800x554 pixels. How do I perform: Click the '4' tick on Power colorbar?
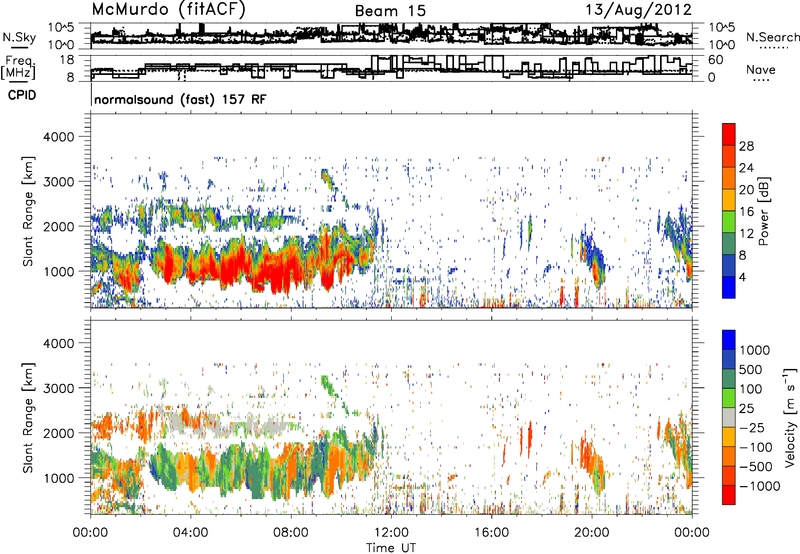point(743,277)
